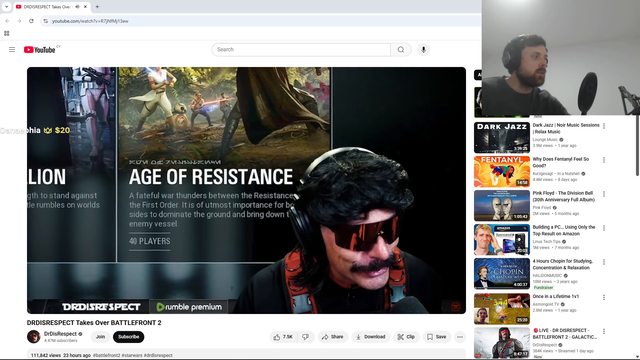Go back with the browser back arrow

[7, 21]
